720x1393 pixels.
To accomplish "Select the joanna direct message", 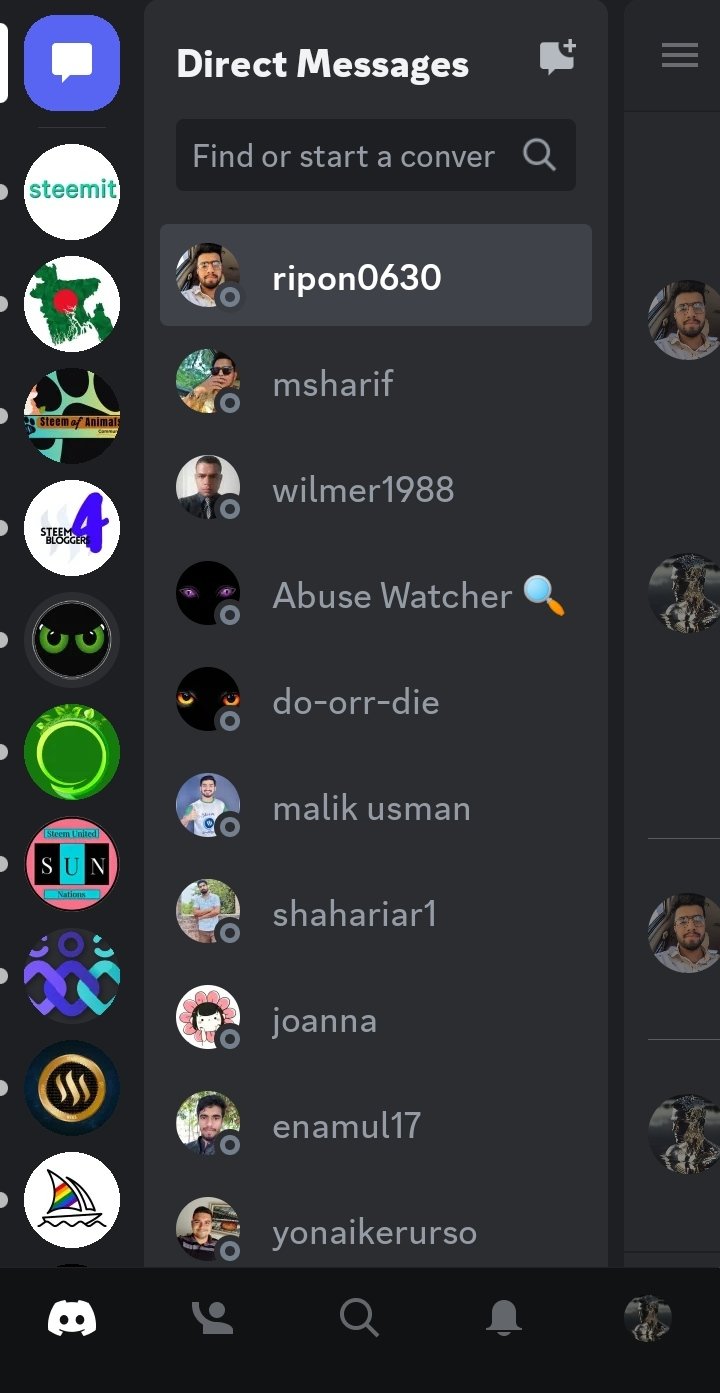I will (x=376, y=1019).
